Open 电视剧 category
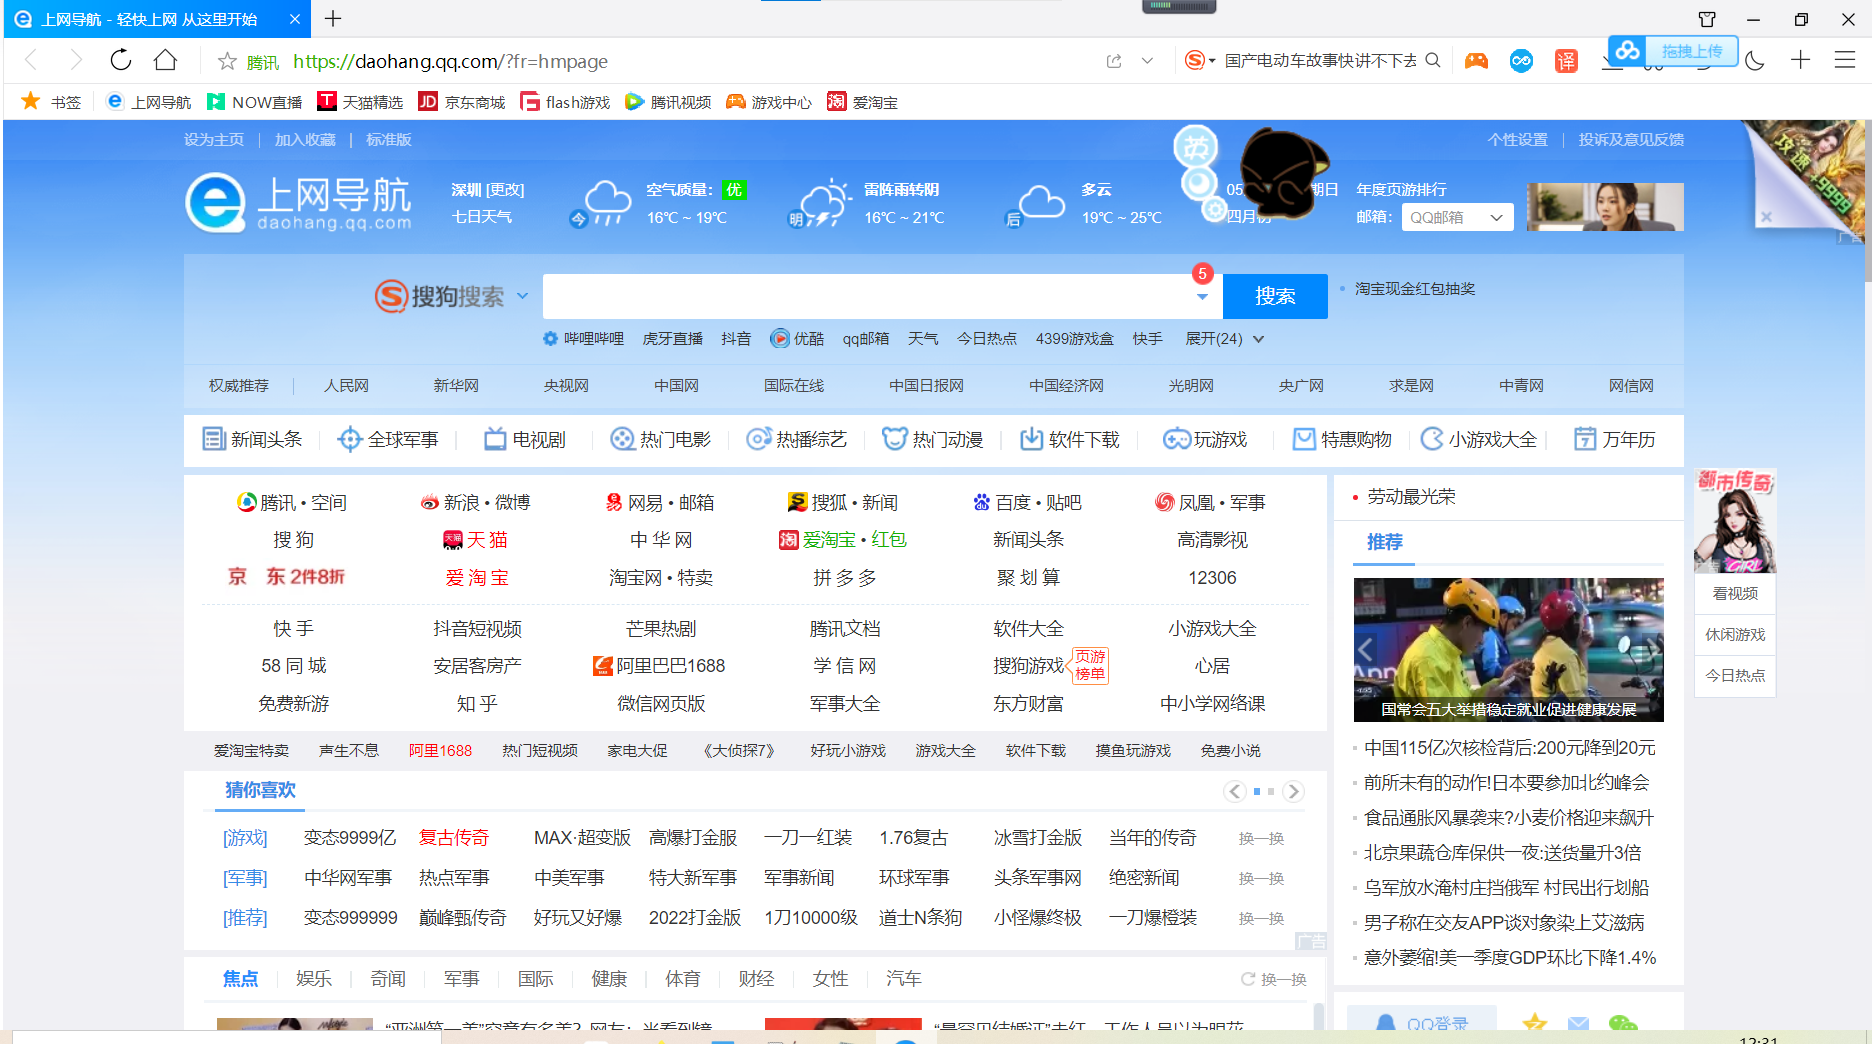 [525, 439]
